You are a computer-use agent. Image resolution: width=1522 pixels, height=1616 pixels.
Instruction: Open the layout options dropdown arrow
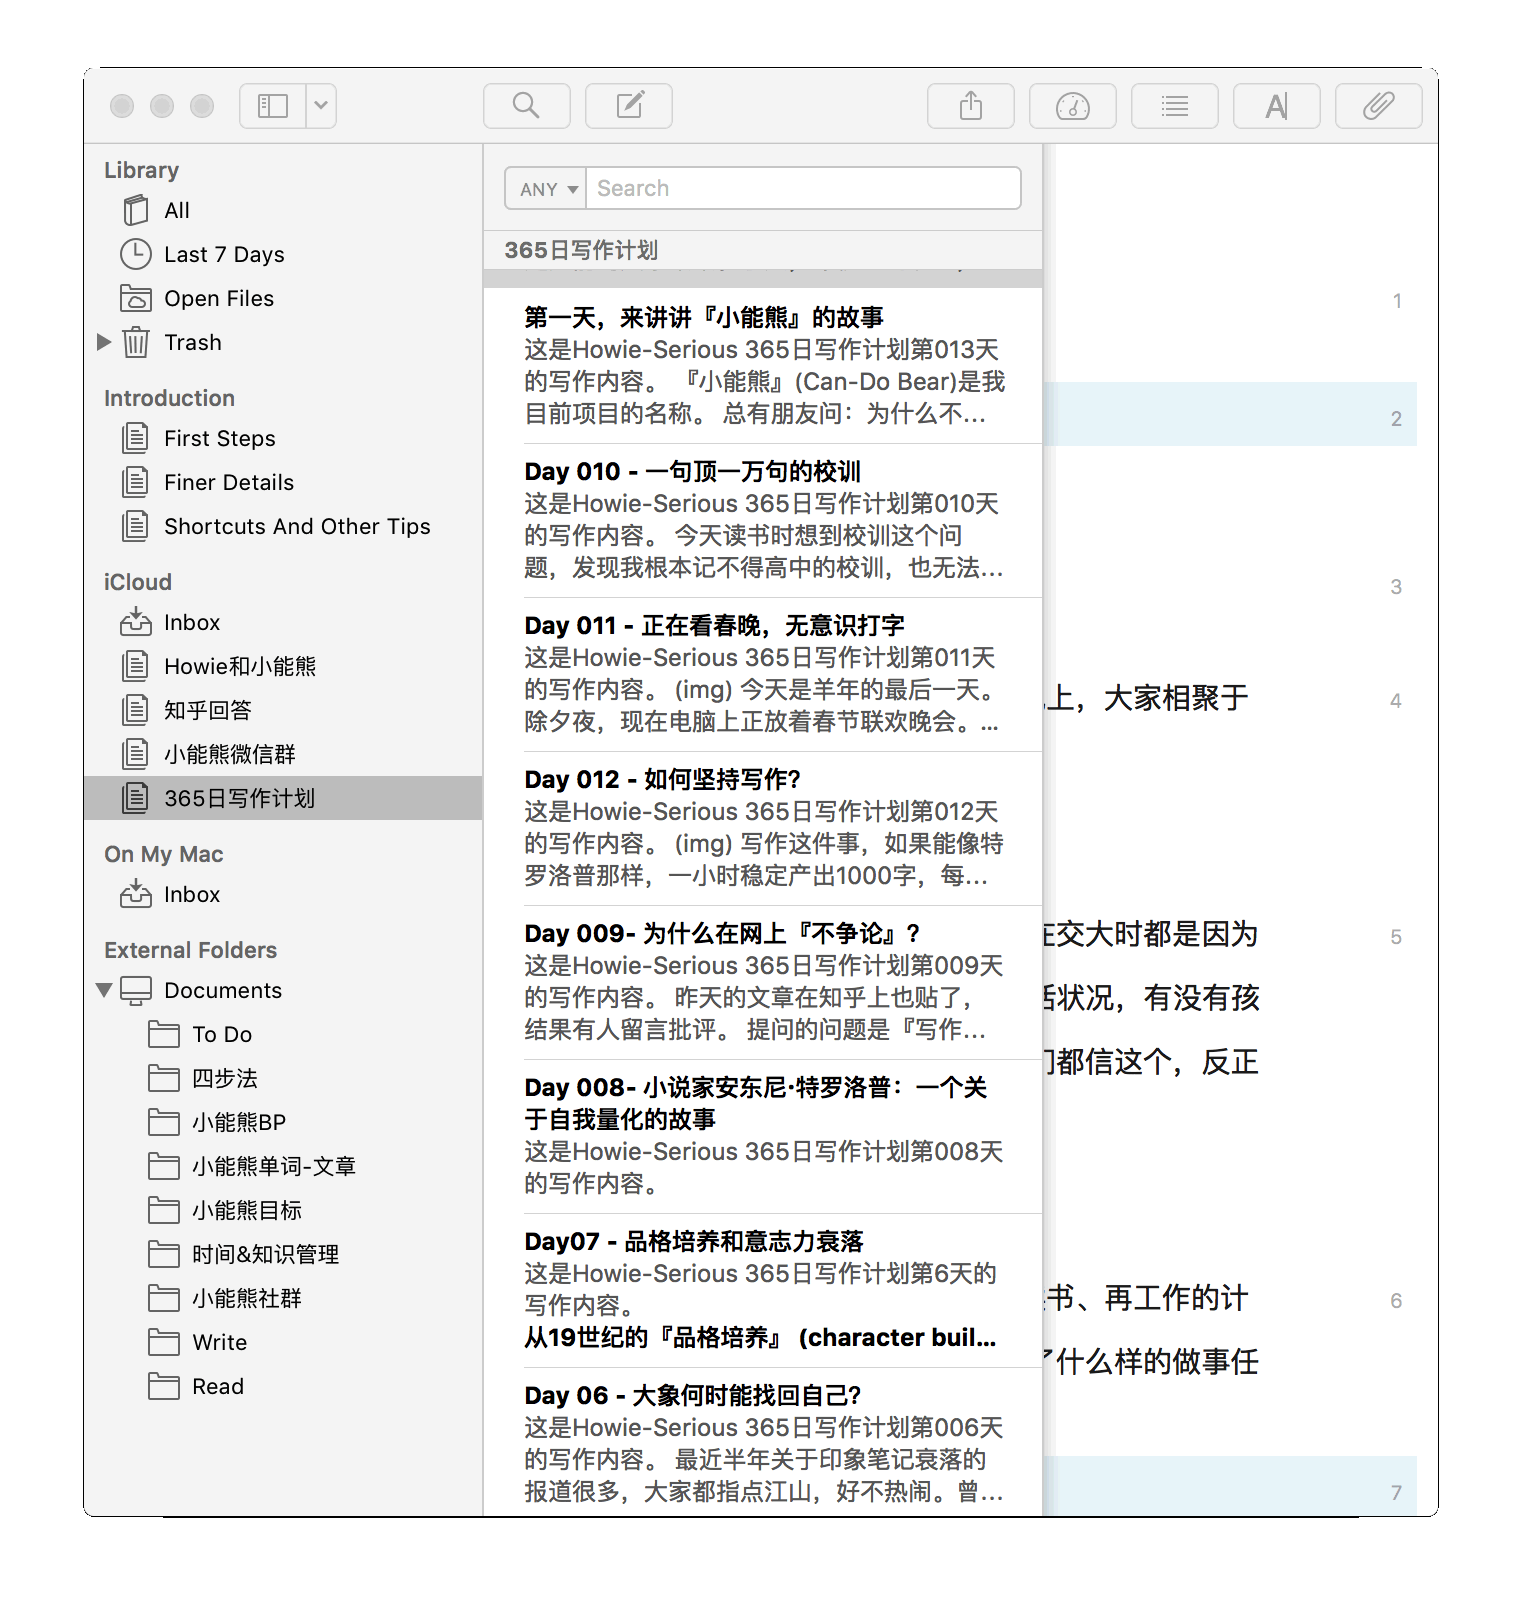(x=321, y=106)
